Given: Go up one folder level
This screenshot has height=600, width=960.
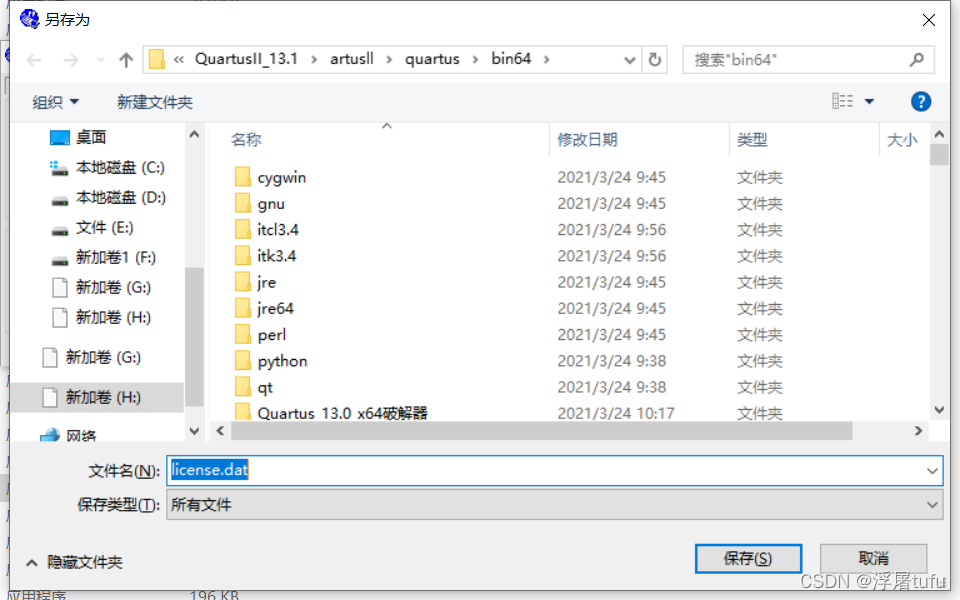Looking at the screenshot, I should 126,60.
